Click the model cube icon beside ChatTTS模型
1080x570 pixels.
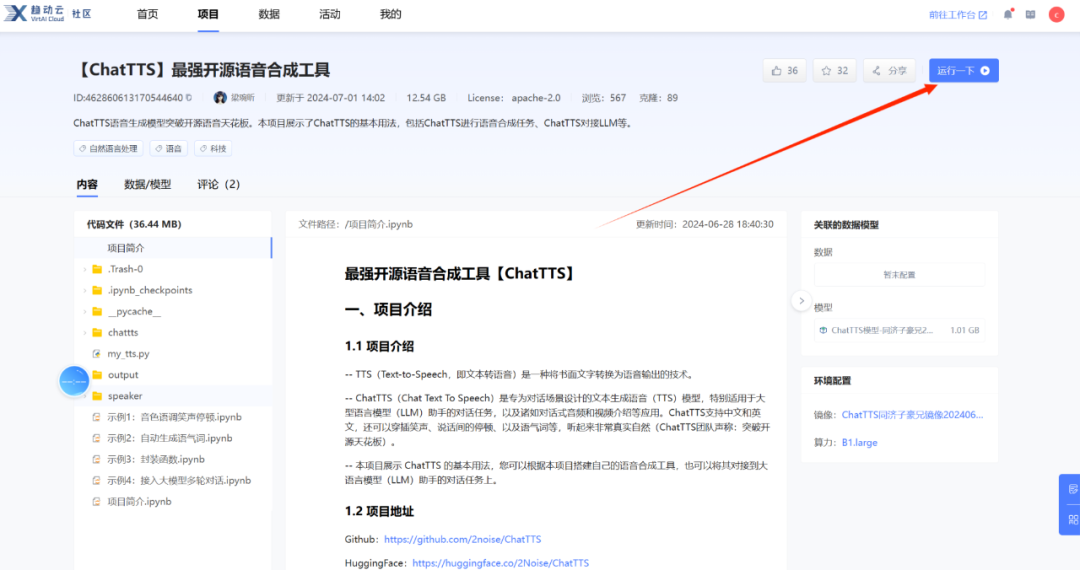point(823,330)
